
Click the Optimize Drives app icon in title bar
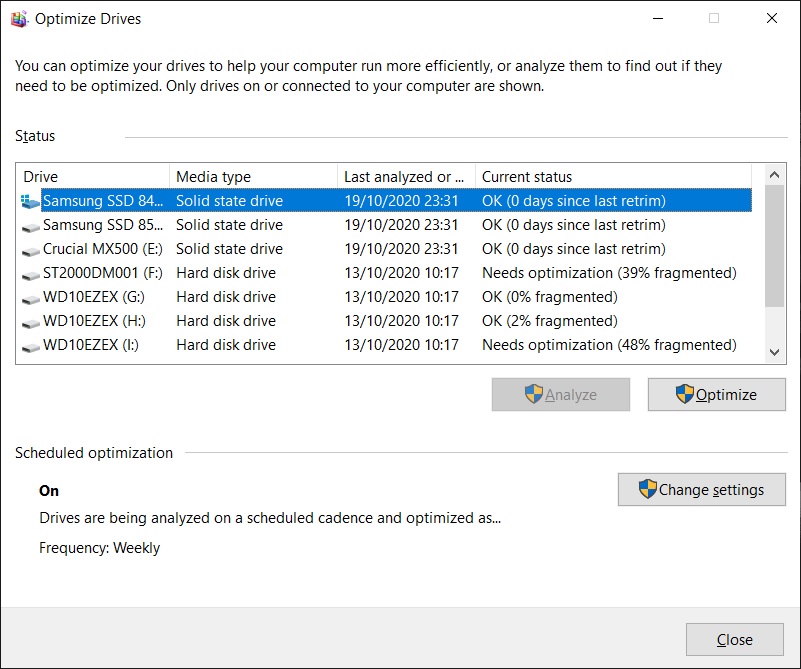tap(18, 18)
